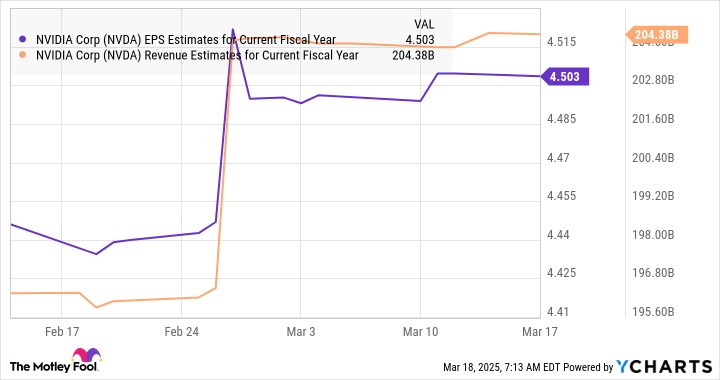Select the NVIDIA EPS Estimates legend label
The image size is (720, 380).
186,40
